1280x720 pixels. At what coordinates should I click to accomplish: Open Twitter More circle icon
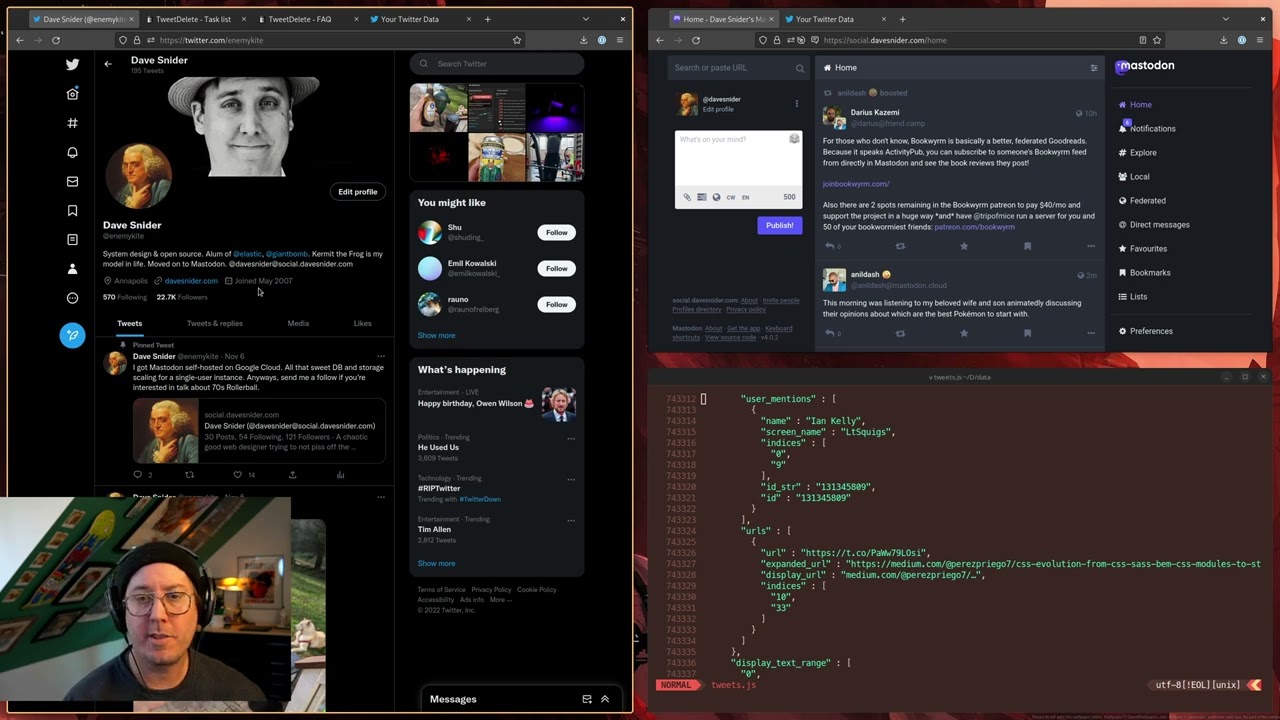coord(72,298)
